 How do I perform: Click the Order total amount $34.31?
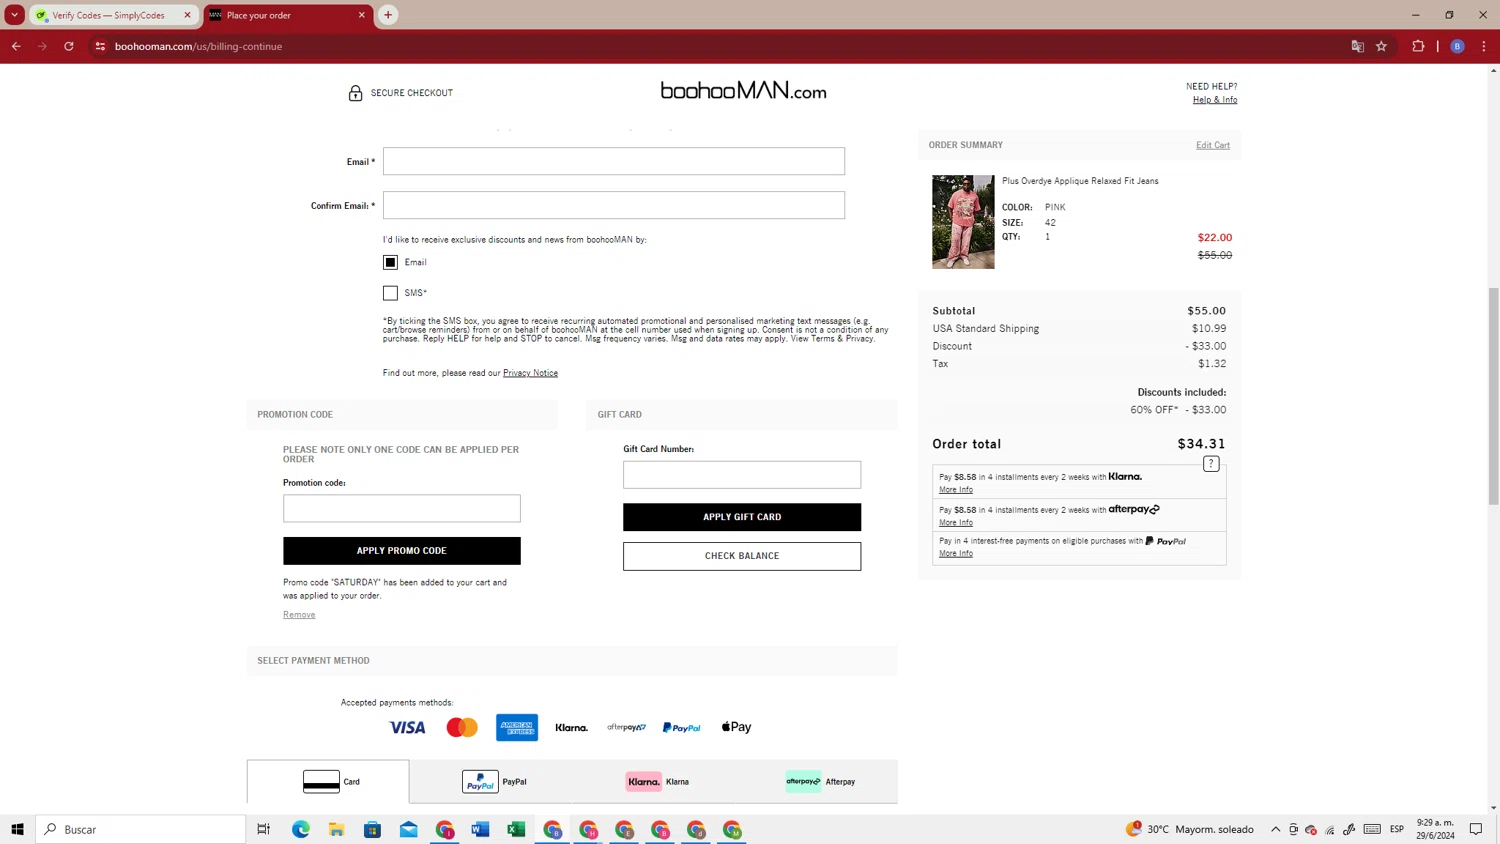1201,444
